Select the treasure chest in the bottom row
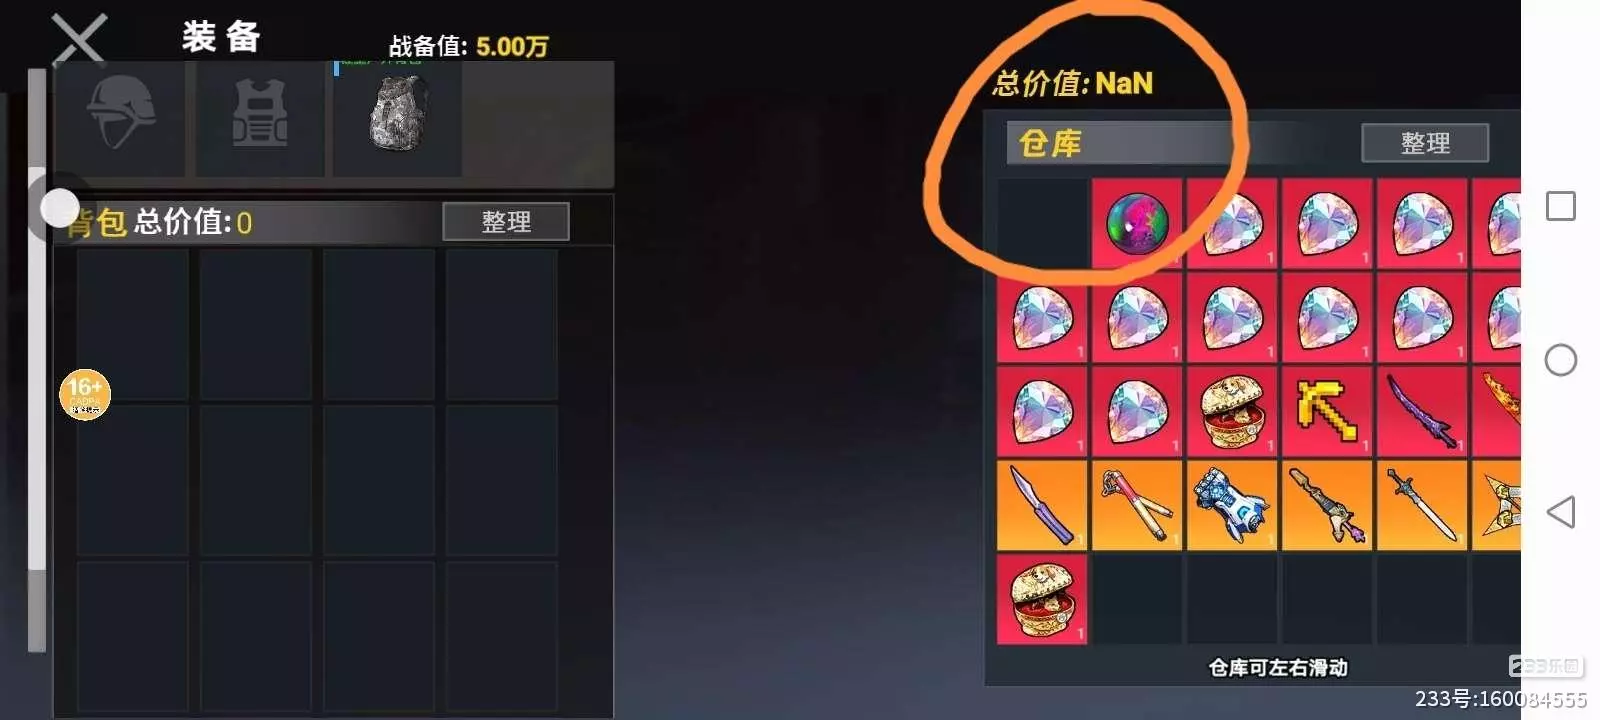1600x720 pixels. point(1042,600)
